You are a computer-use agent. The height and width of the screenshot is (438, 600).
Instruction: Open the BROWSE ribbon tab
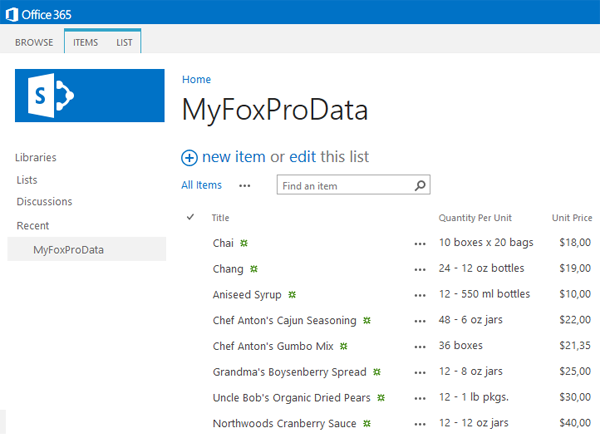(x=34, y=42)
